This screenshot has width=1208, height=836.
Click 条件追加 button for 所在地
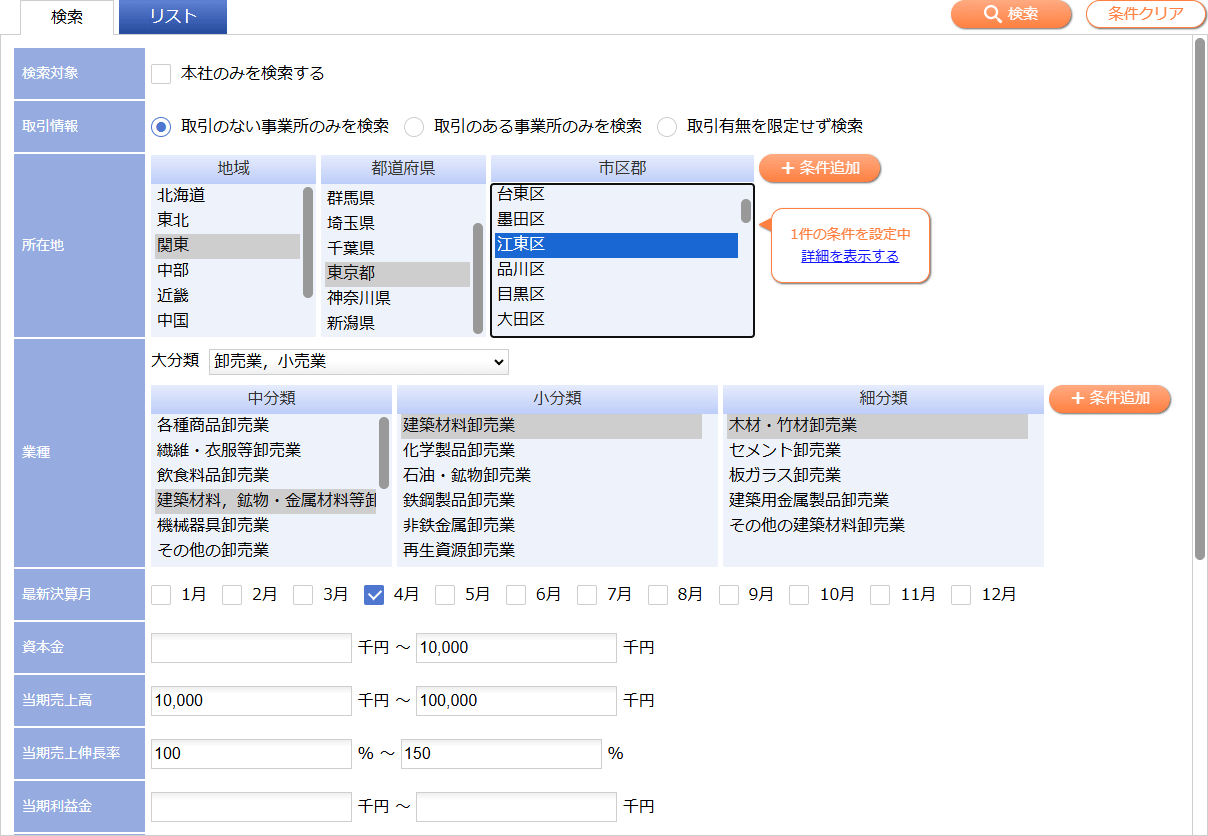(820, 168)
